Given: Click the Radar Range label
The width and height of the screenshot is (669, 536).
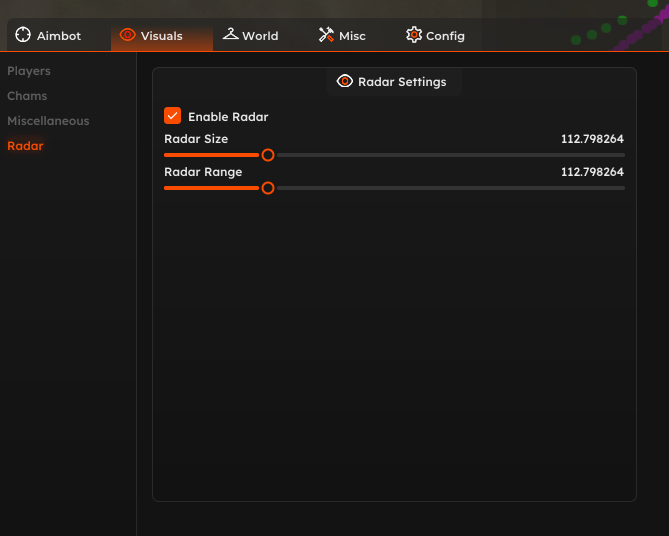Looking at the screenshot, I should (203, 172).
